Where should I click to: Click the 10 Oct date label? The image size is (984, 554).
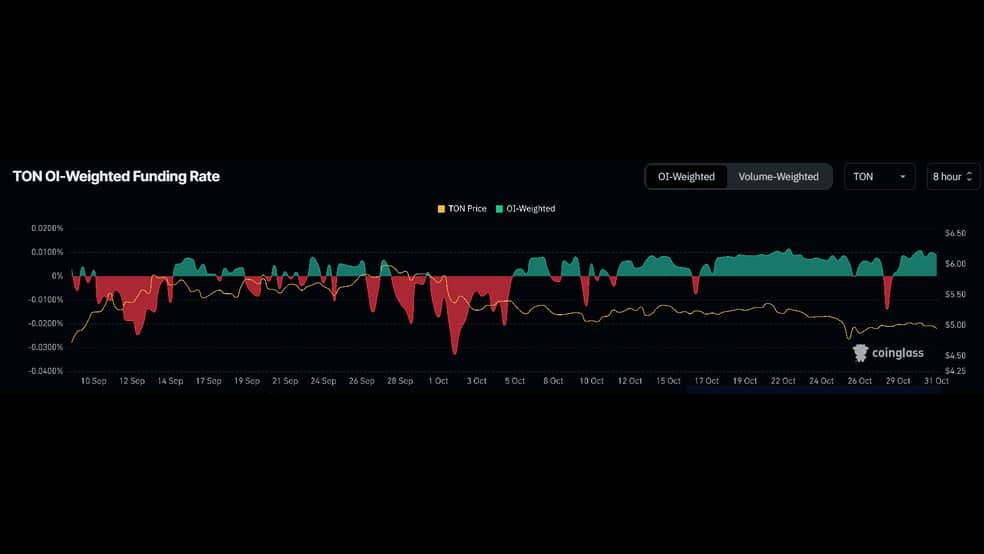(x=591, y=381)
